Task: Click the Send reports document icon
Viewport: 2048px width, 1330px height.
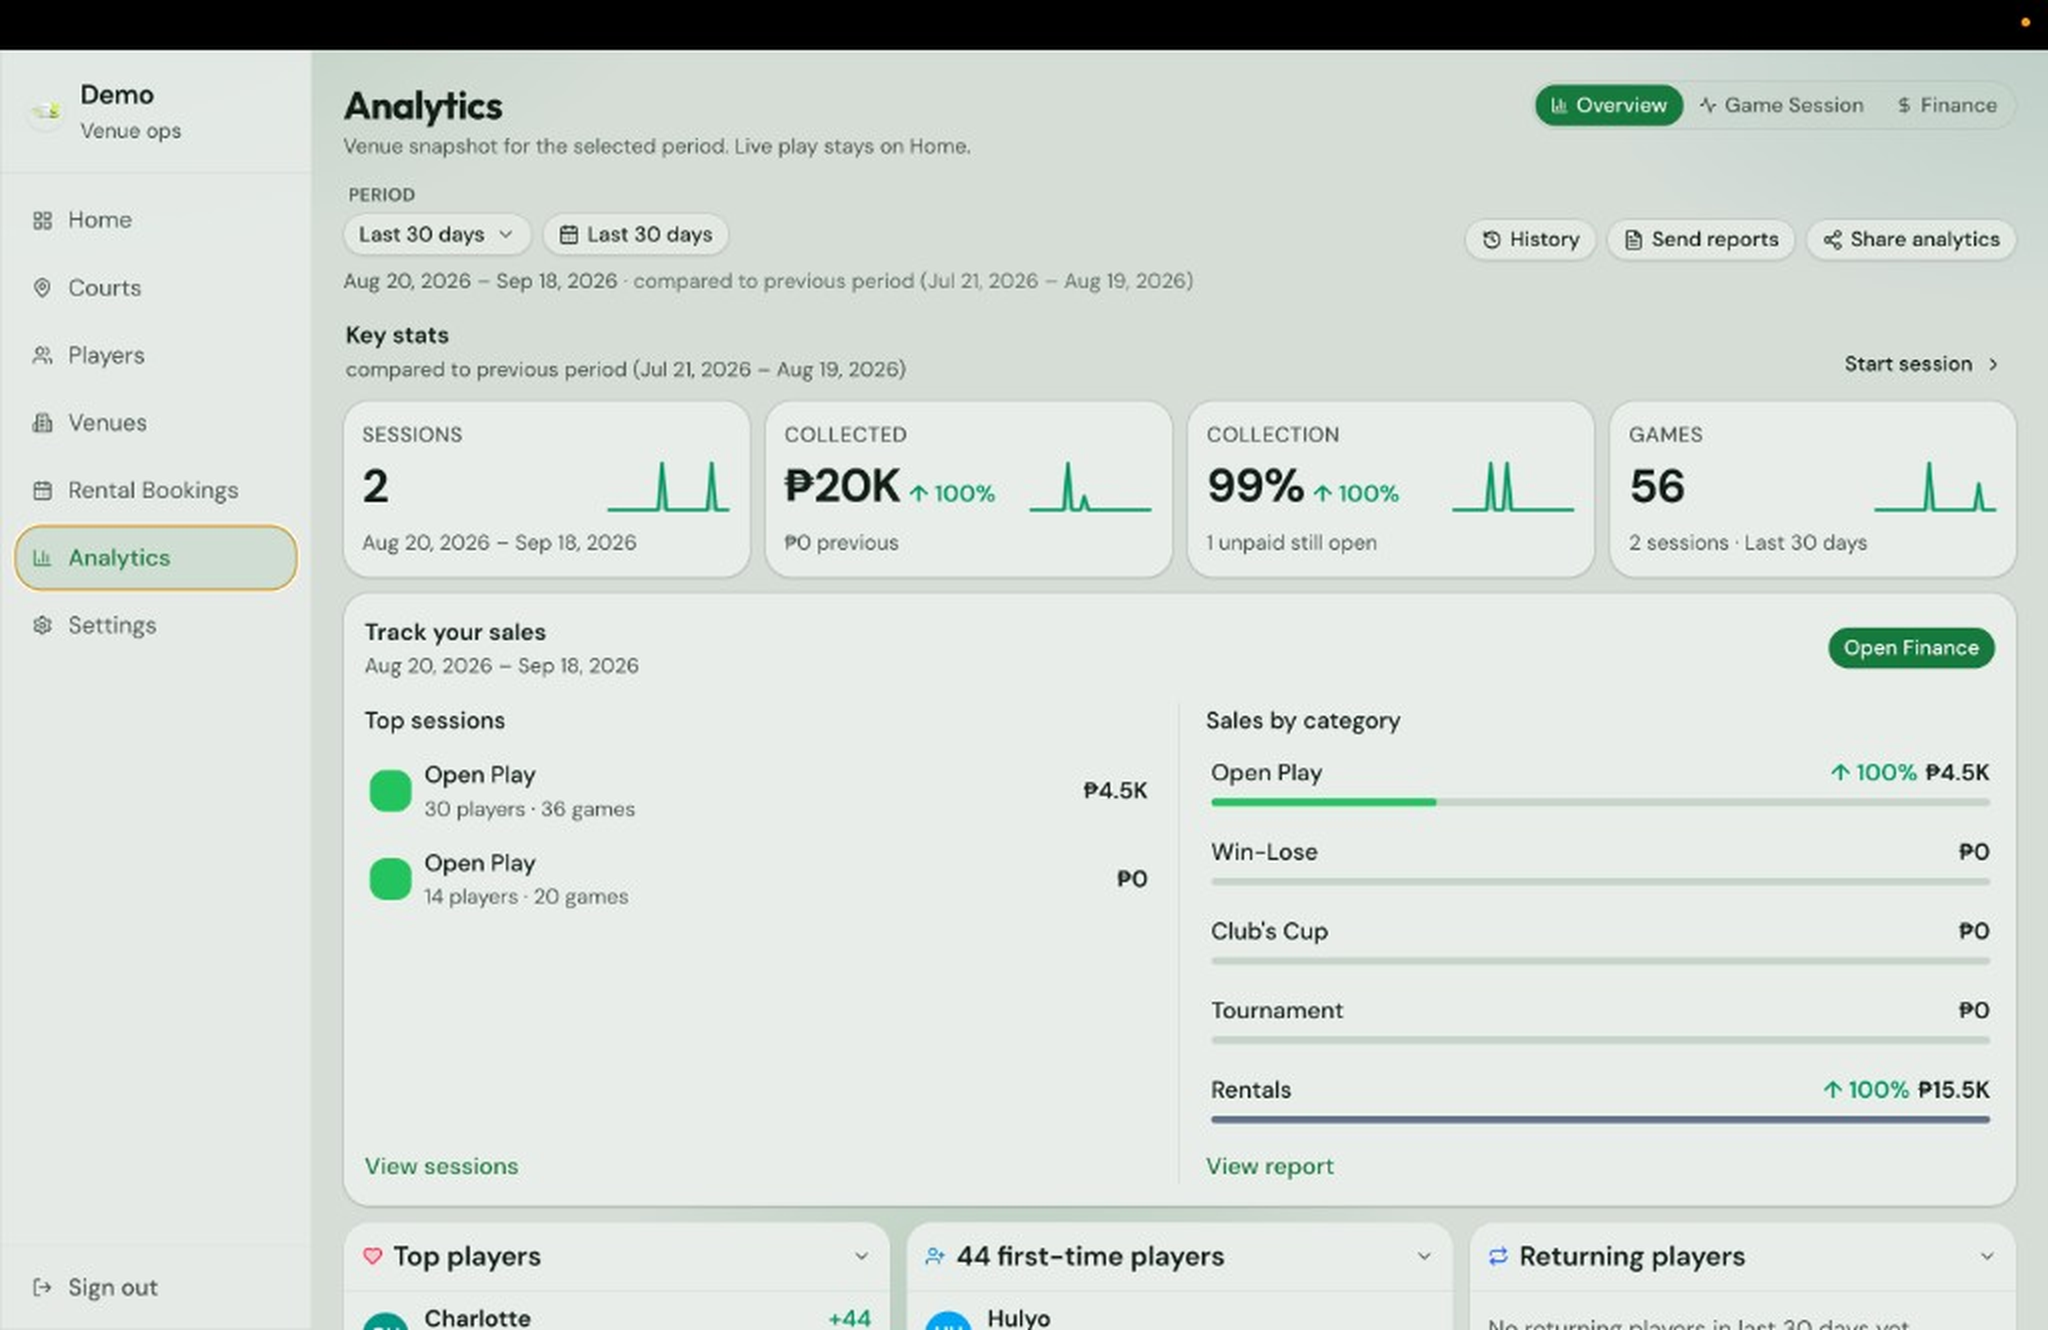Action: coord(1633,240)
